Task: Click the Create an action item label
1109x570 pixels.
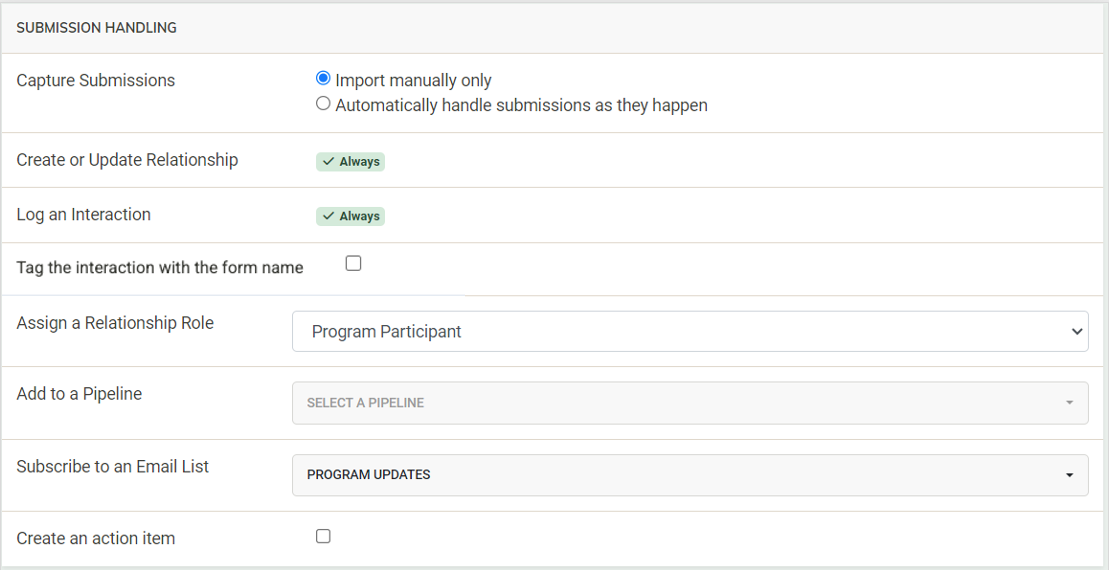Action: click(x=96, y=538)
